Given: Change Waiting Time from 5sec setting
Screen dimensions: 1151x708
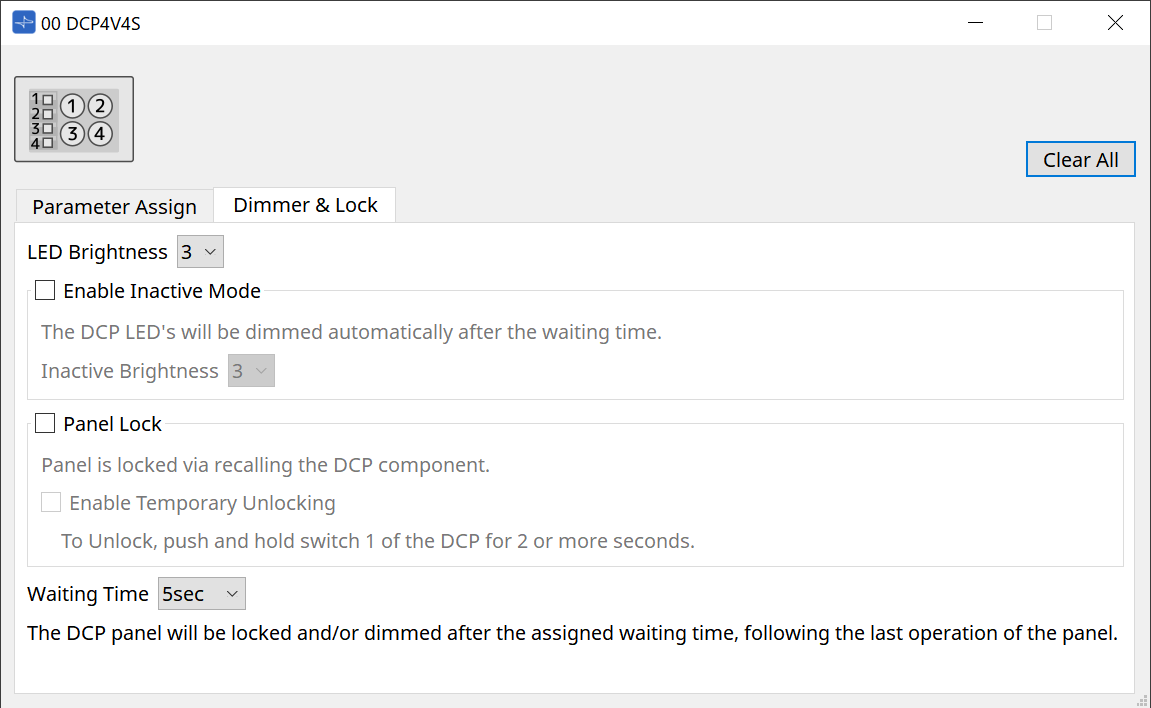Looking at the screenshot, I should coord(201,593).
